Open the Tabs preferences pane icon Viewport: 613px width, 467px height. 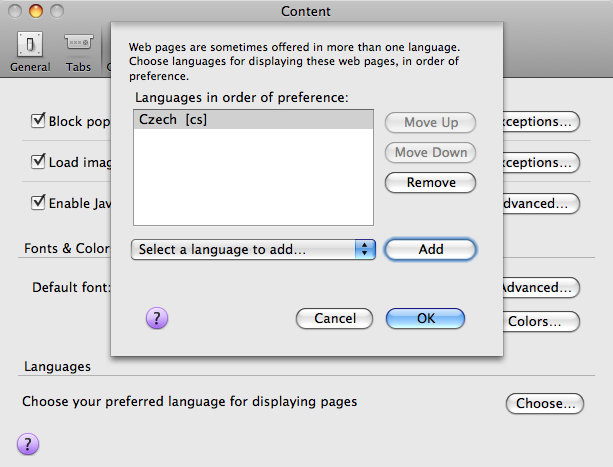point(79,50)
